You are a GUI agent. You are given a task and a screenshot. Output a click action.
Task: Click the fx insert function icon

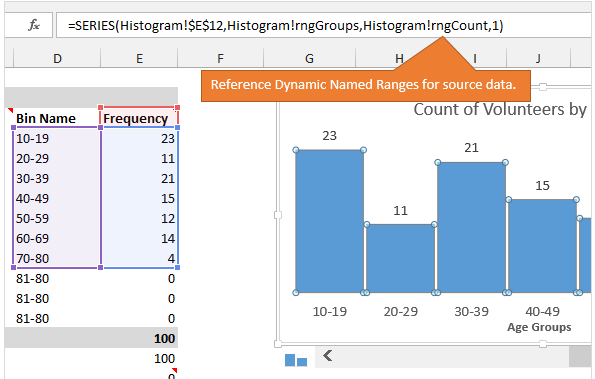click(34, 25)
